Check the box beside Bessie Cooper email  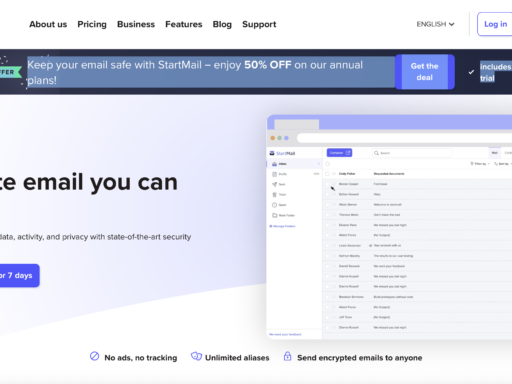click(328, 184)
